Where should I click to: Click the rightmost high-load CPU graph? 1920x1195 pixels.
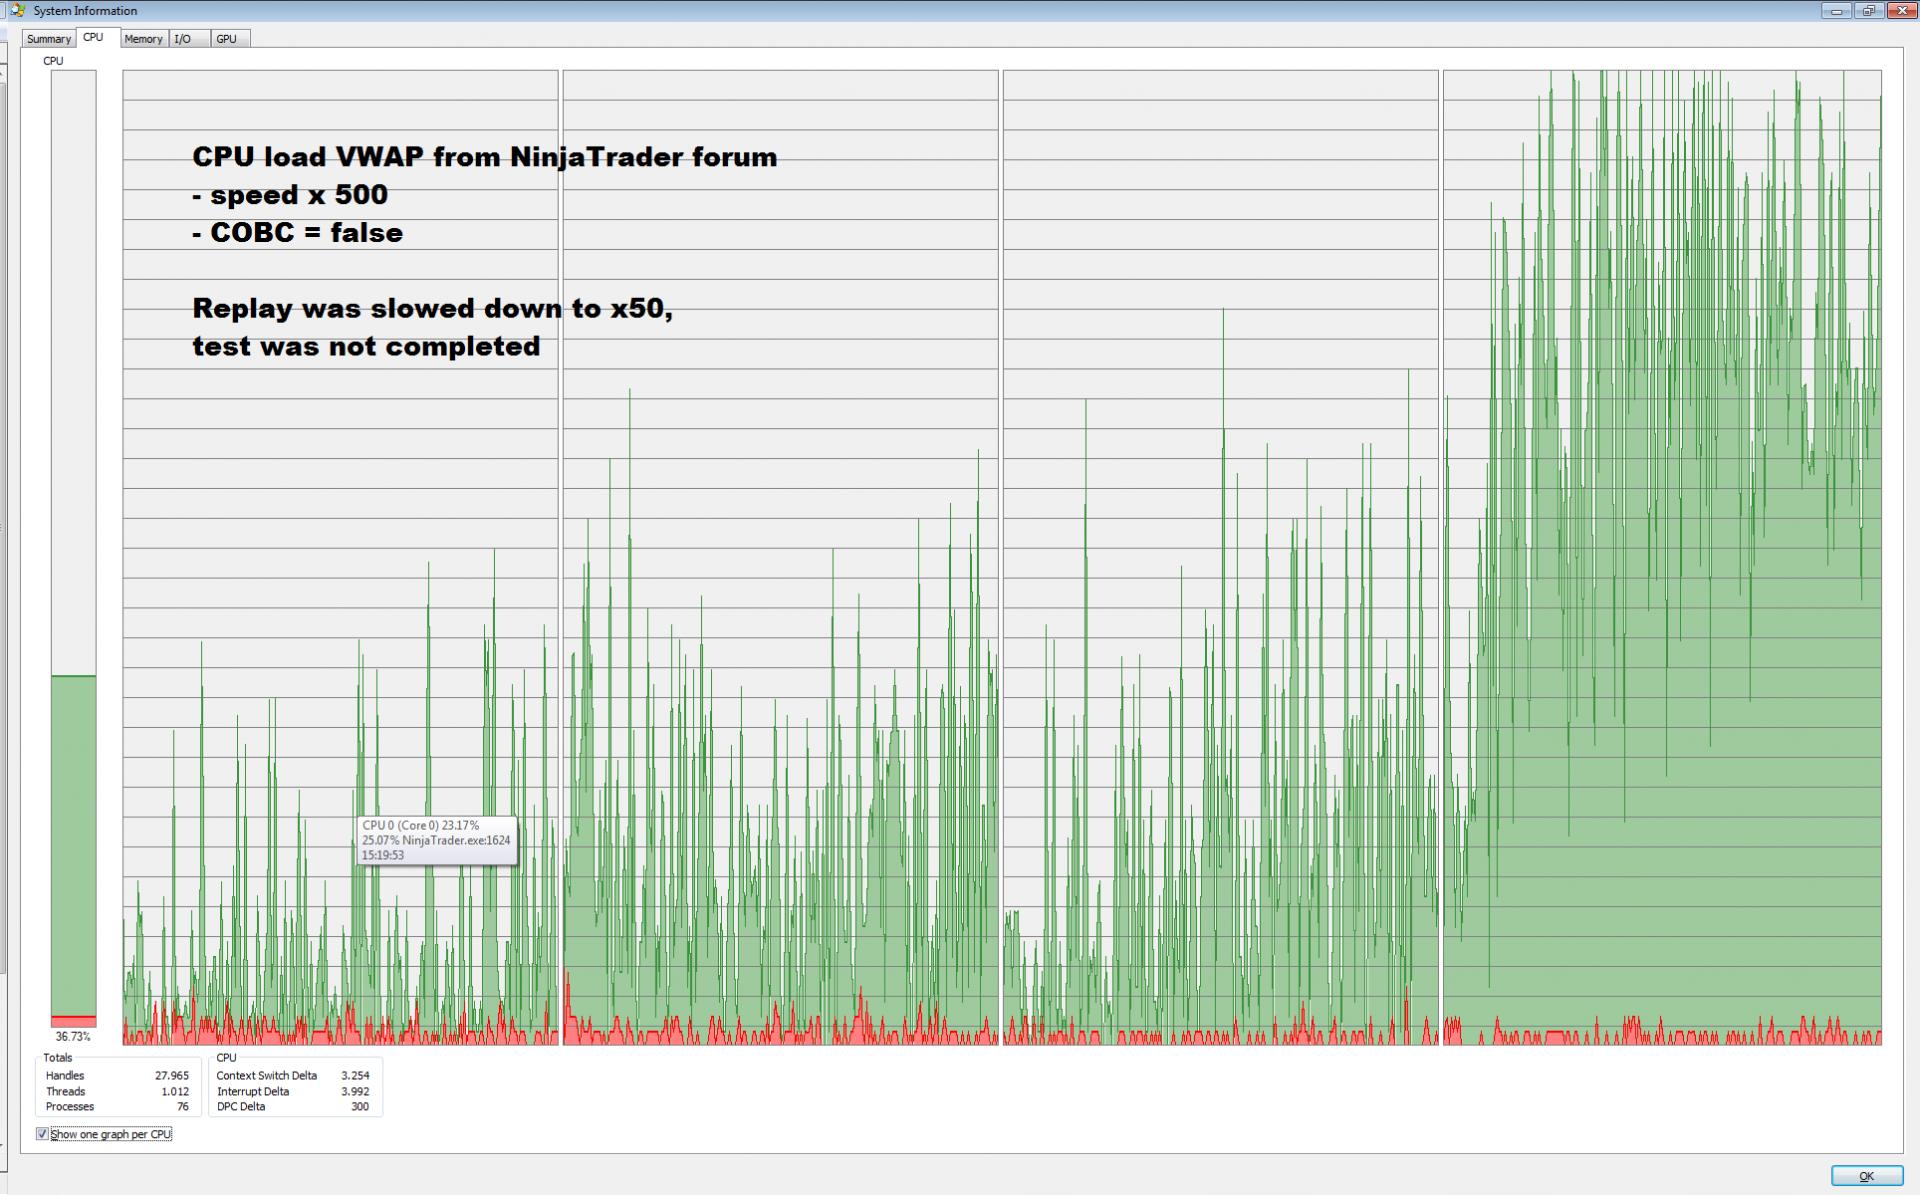1661,557
